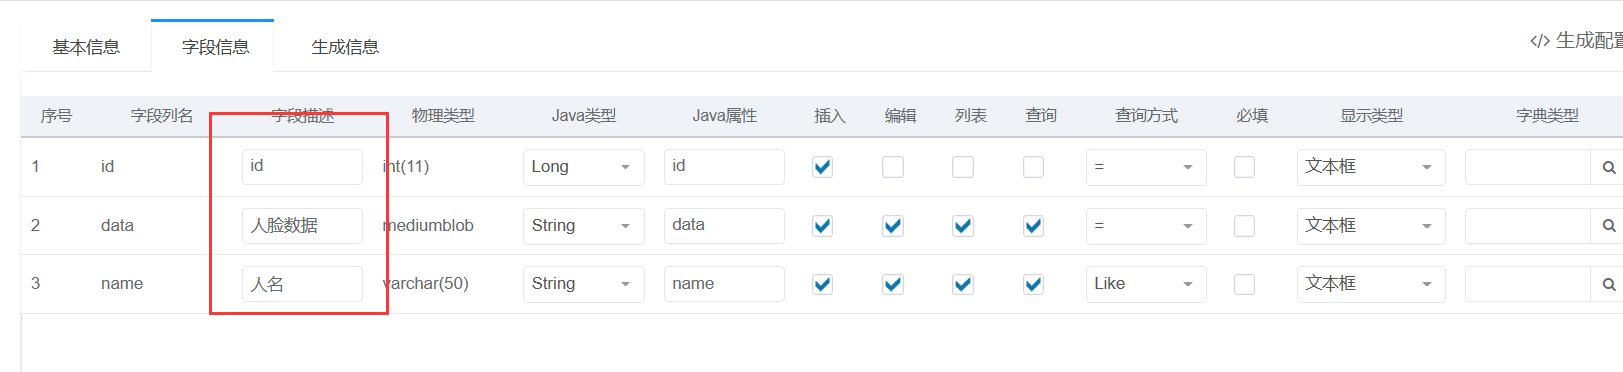1623x372 pixels.
Task: Select the 字段信息 tab
Action: coord(216,47)
